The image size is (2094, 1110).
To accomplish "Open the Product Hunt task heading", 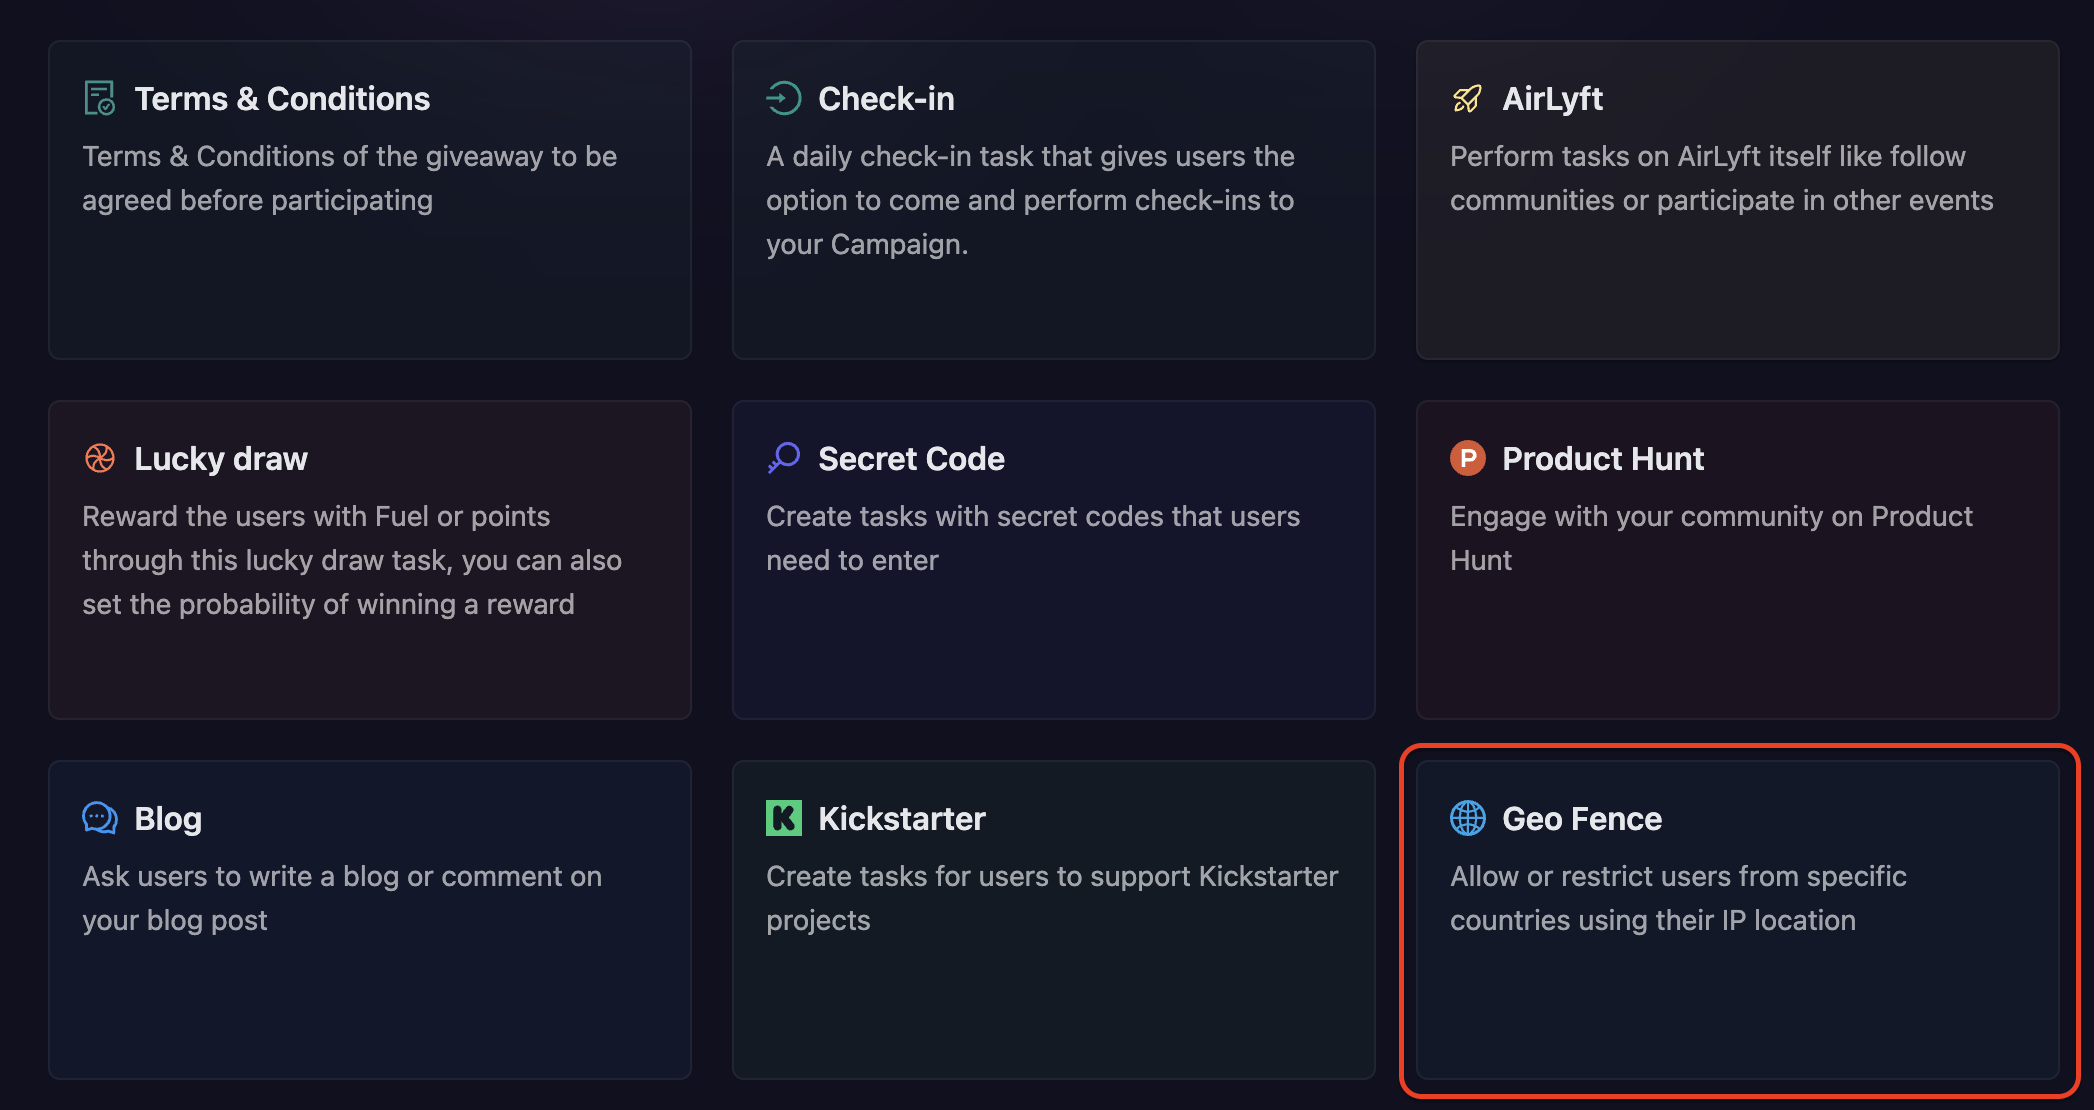I will point(1602,459).
